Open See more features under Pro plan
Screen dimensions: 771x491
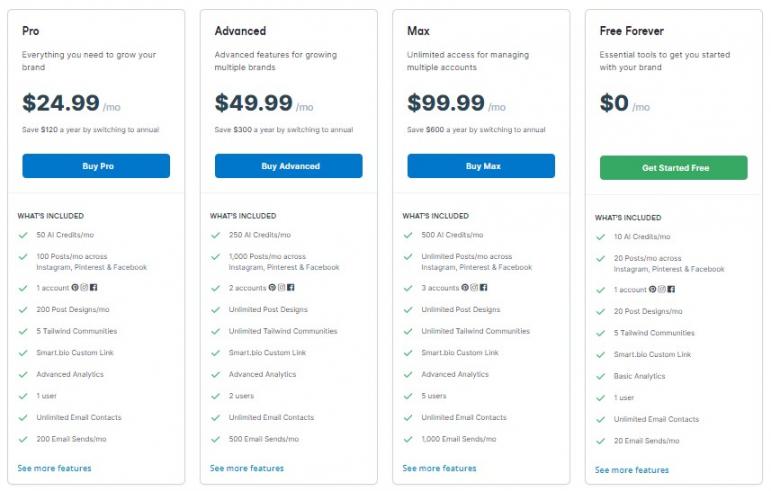pyautogui.click(x=54, y=468)
